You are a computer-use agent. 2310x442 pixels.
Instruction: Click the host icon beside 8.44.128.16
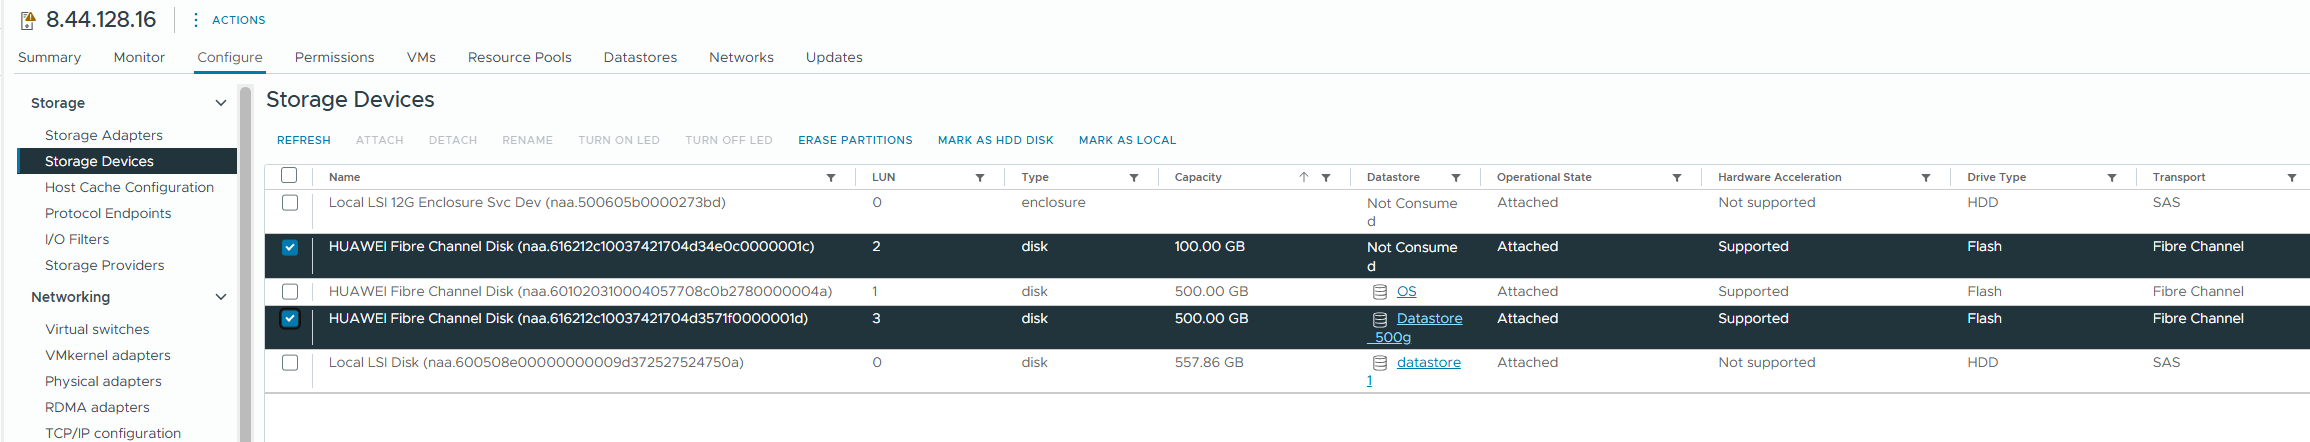click(28, 20)
